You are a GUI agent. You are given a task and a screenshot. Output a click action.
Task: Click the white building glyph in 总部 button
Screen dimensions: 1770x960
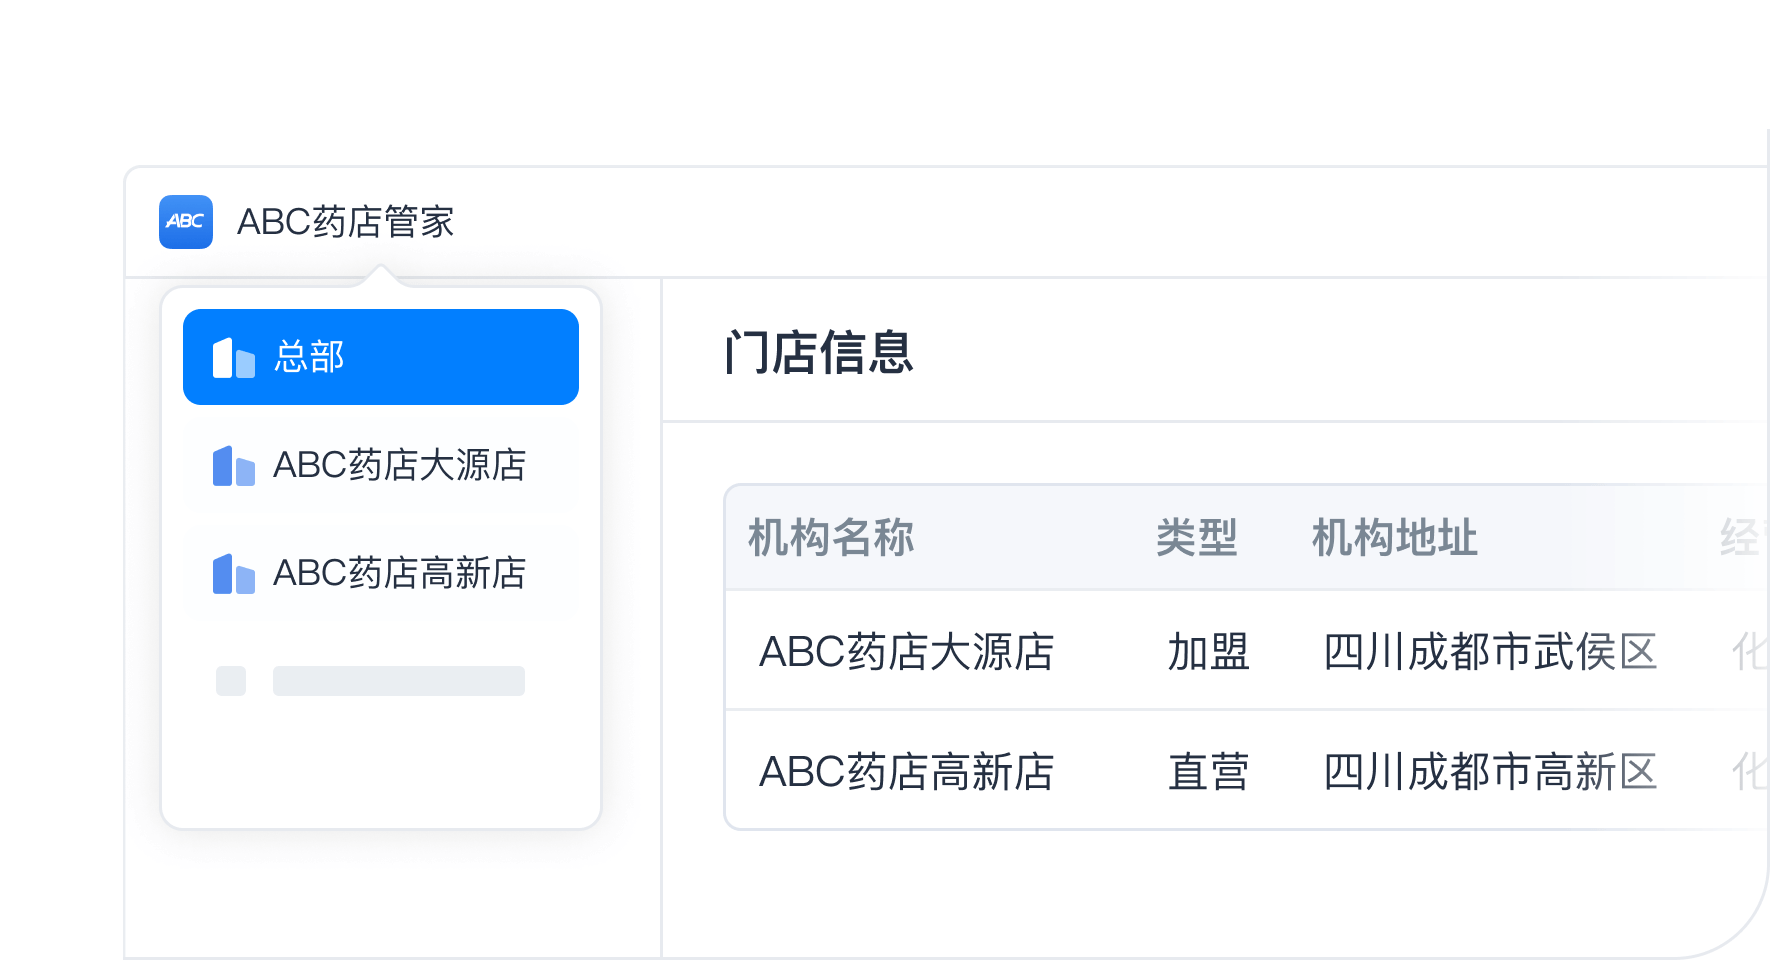pos(232,356)
